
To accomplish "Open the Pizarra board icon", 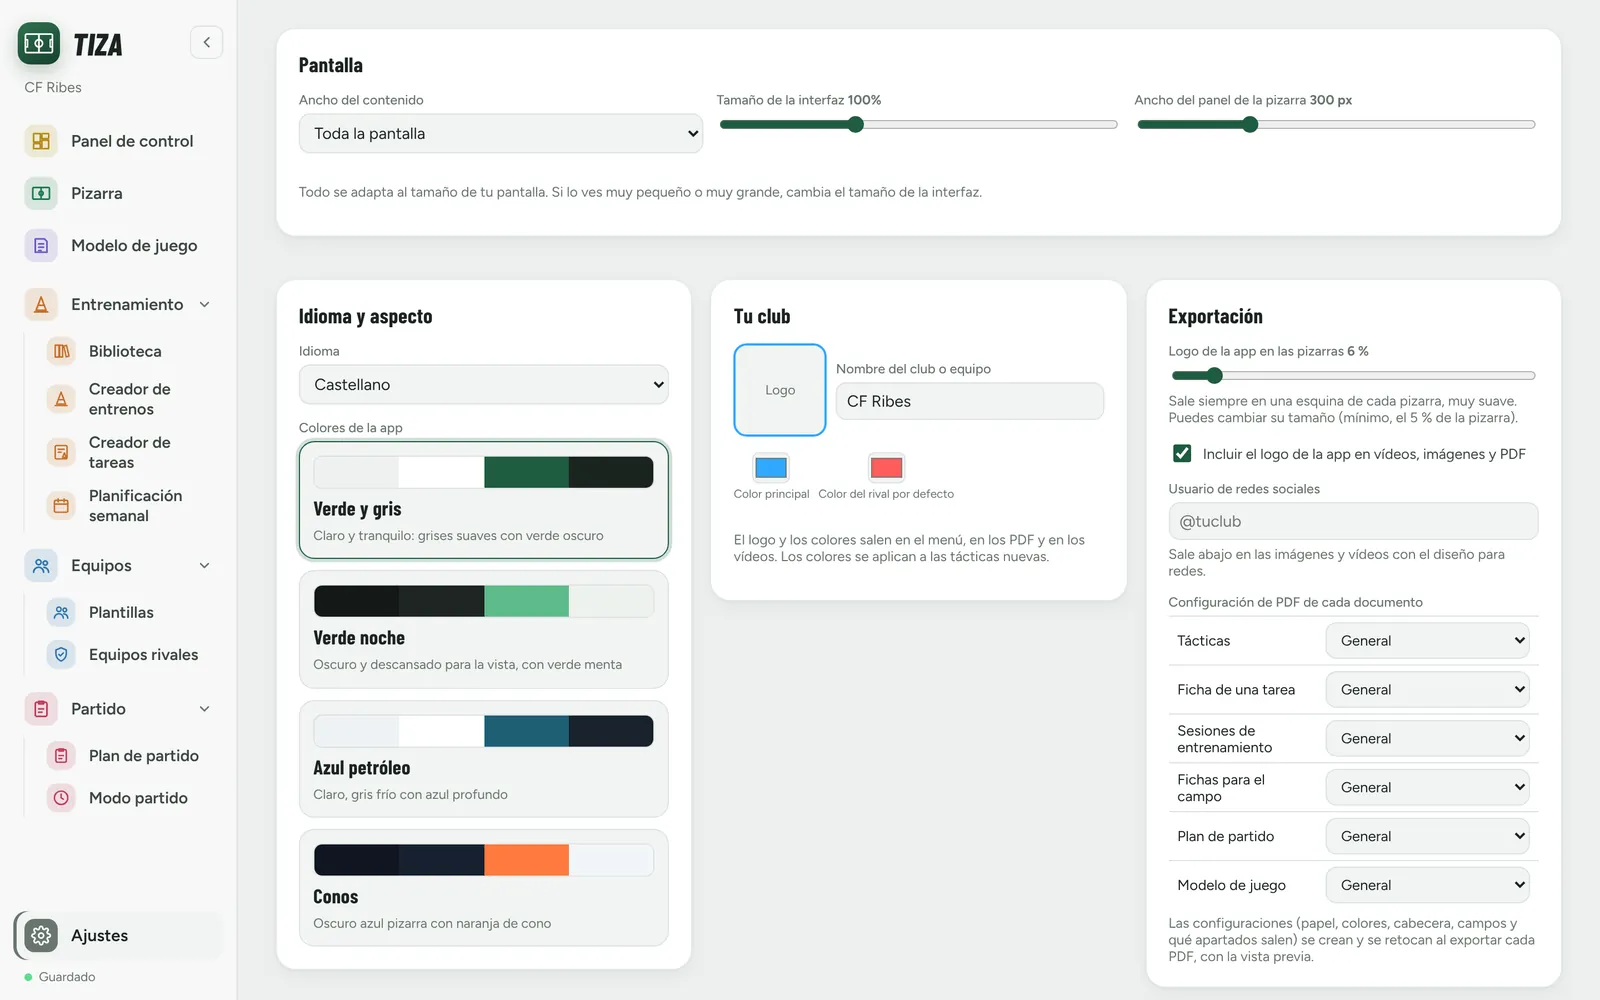I will 41,193.
